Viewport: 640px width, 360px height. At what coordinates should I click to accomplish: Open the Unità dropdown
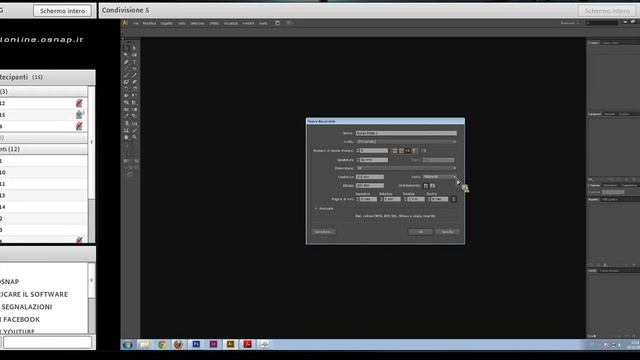(439, 177)
